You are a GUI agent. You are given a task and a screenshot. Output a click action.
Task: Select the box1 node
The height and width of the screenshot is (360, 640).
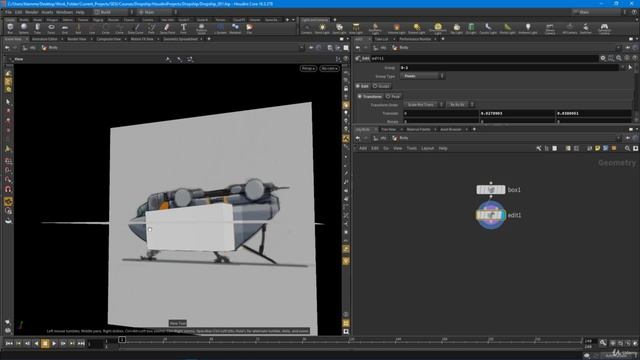tap(491, 190)
